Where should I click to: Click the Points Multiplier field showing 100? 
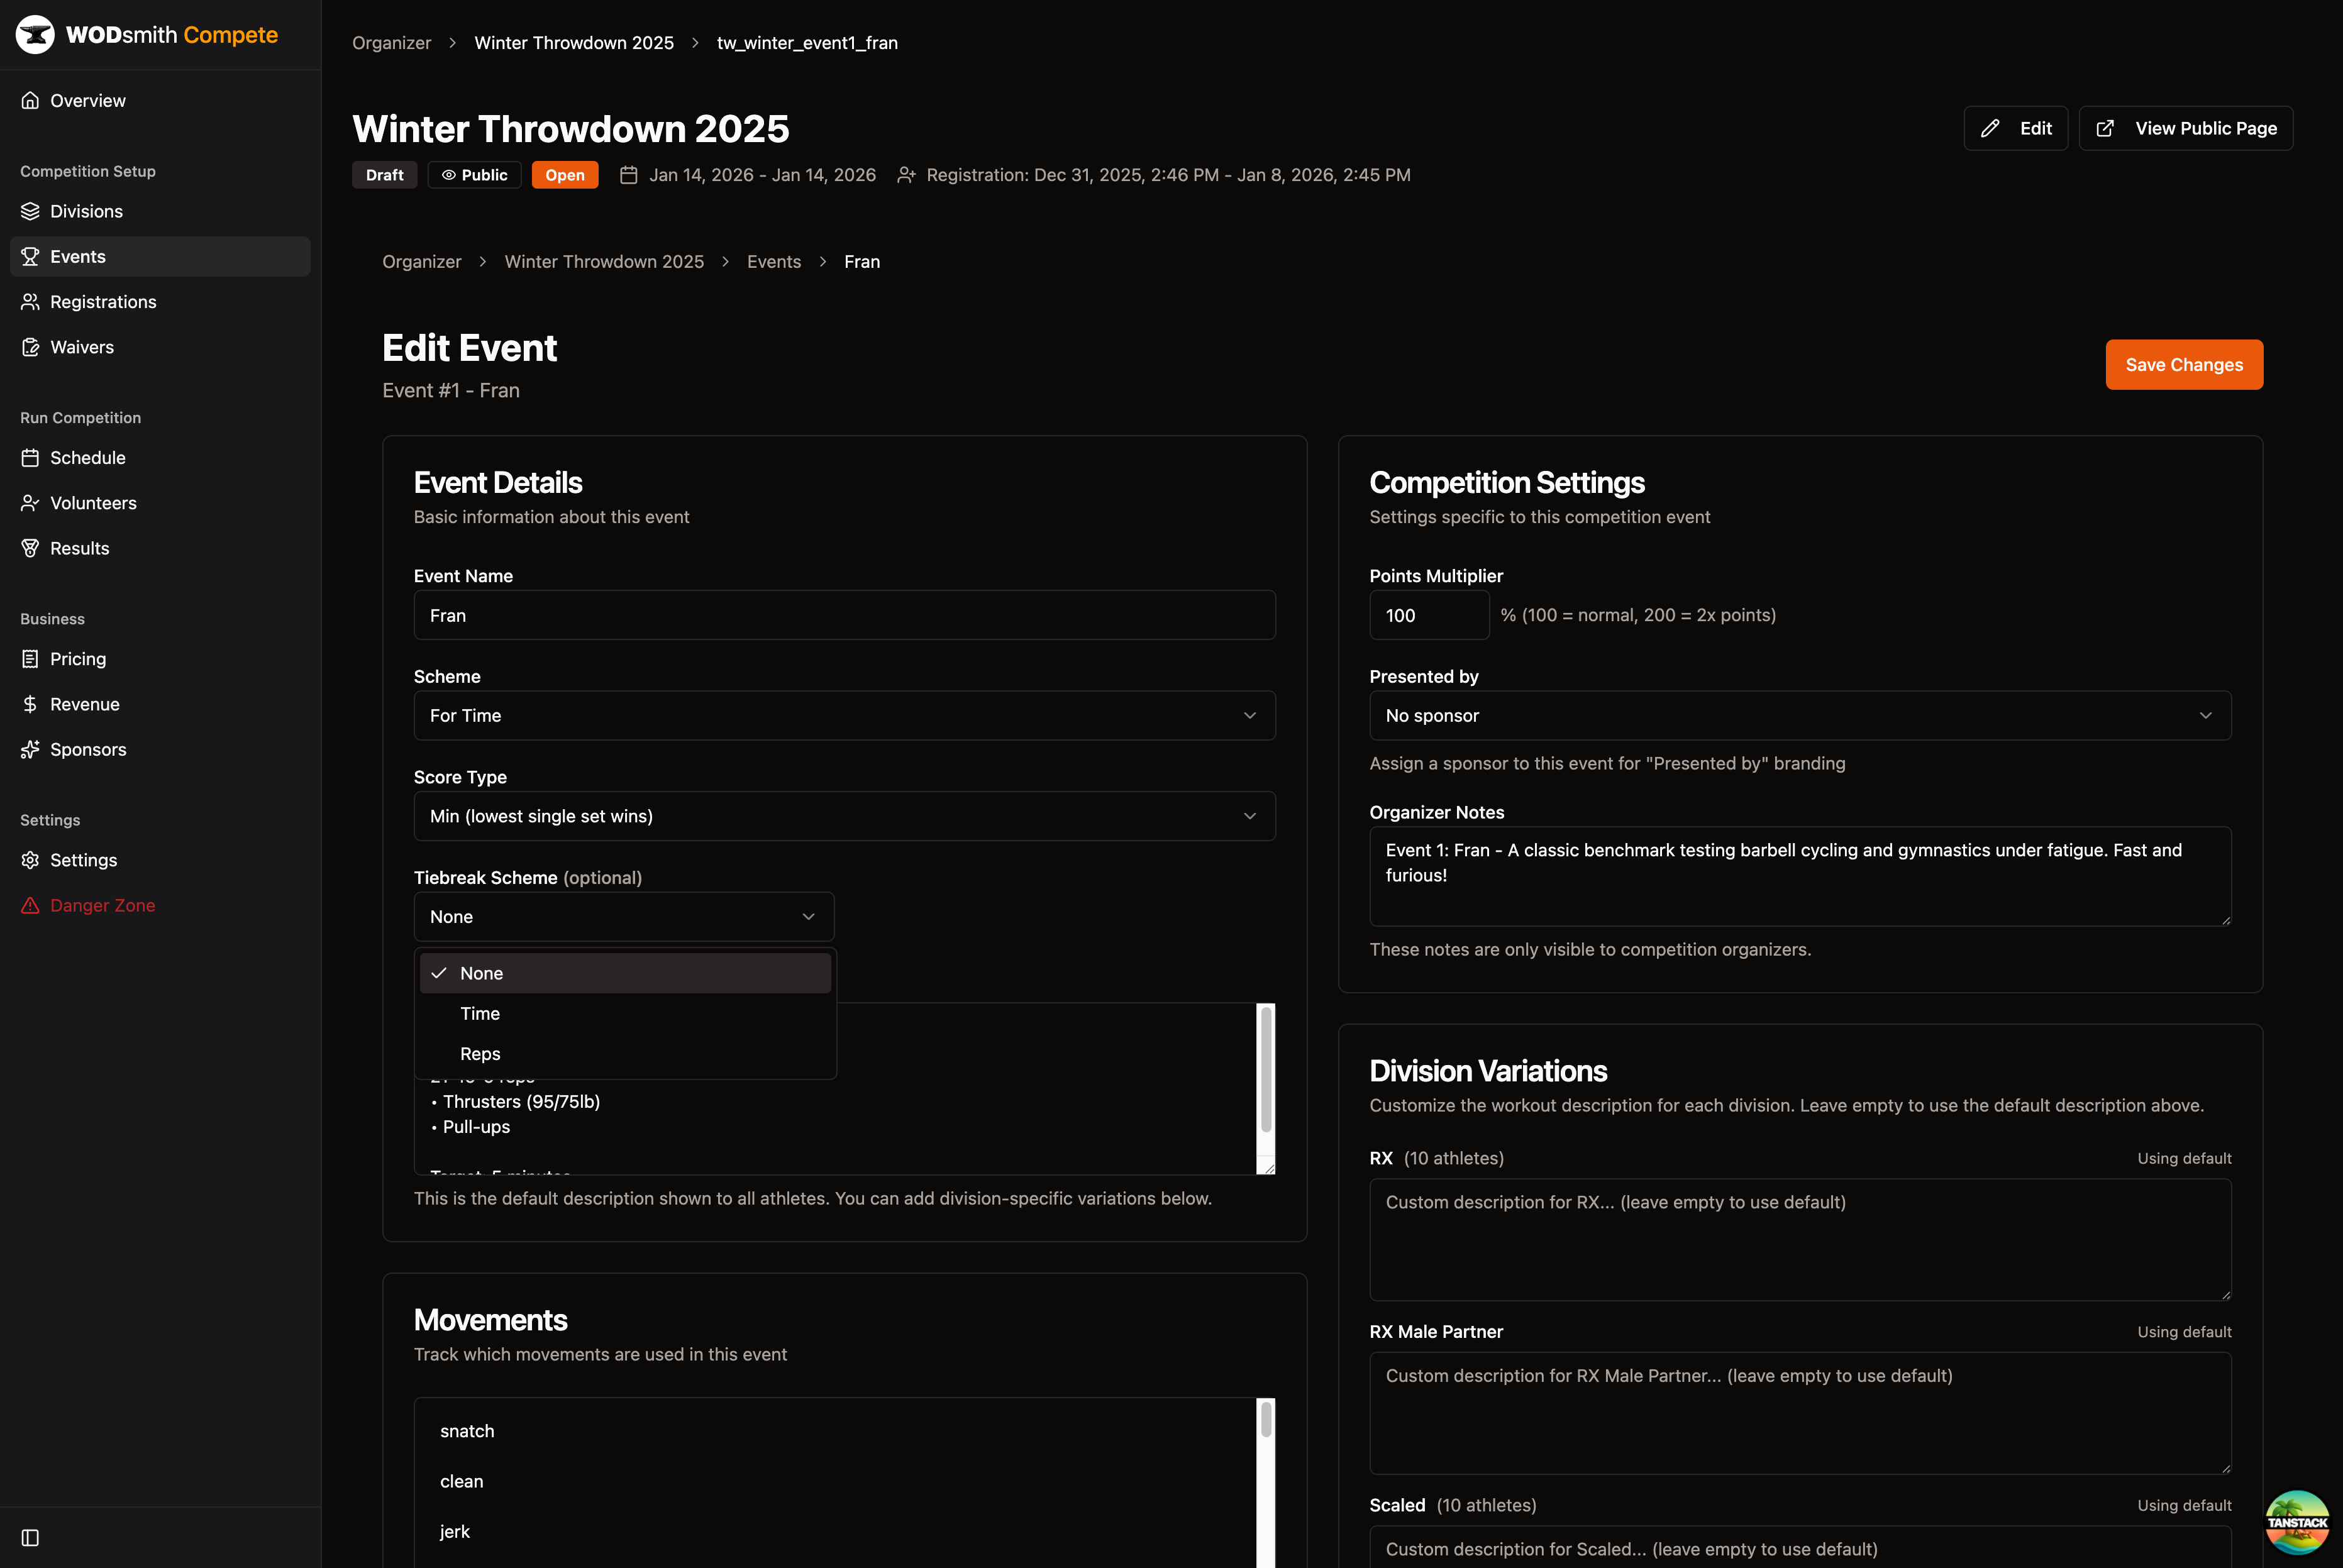pos(1429,615)
